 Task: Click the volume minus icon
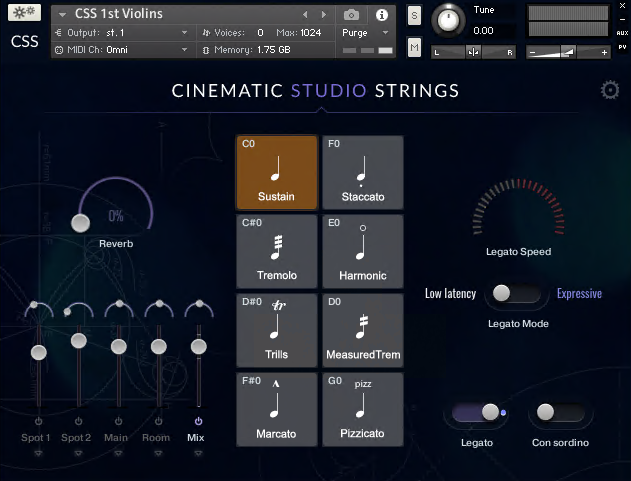coord(532,52)
